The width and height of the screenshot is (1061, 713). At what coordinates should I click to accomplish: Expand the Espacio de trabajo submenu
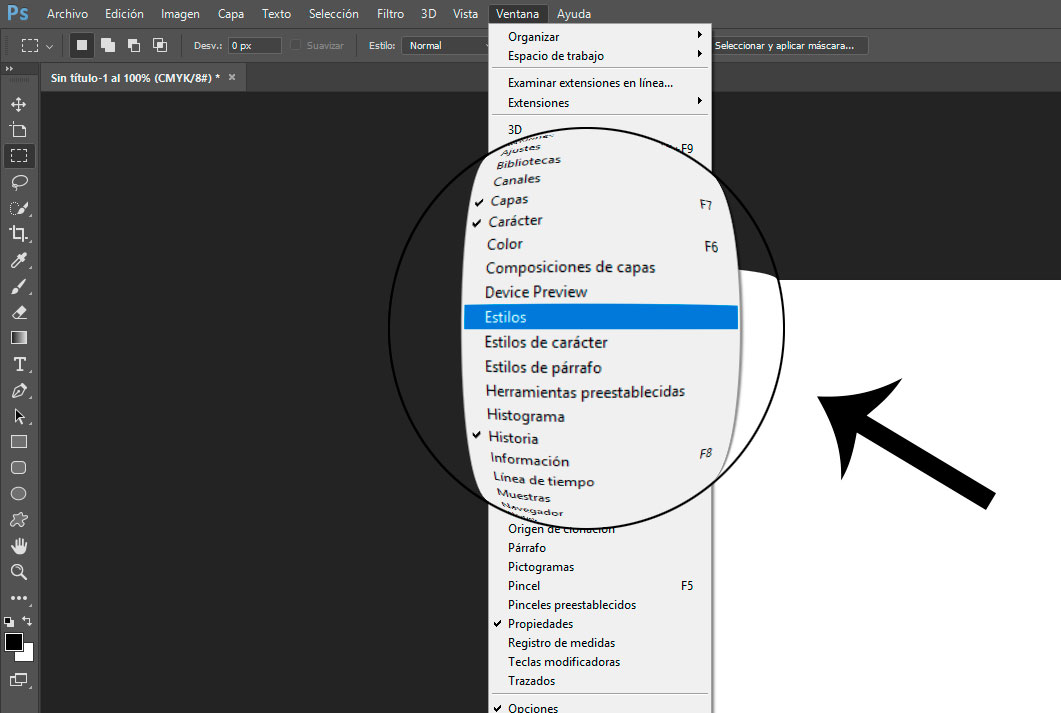pyautogui.click(x=600, y=55)
